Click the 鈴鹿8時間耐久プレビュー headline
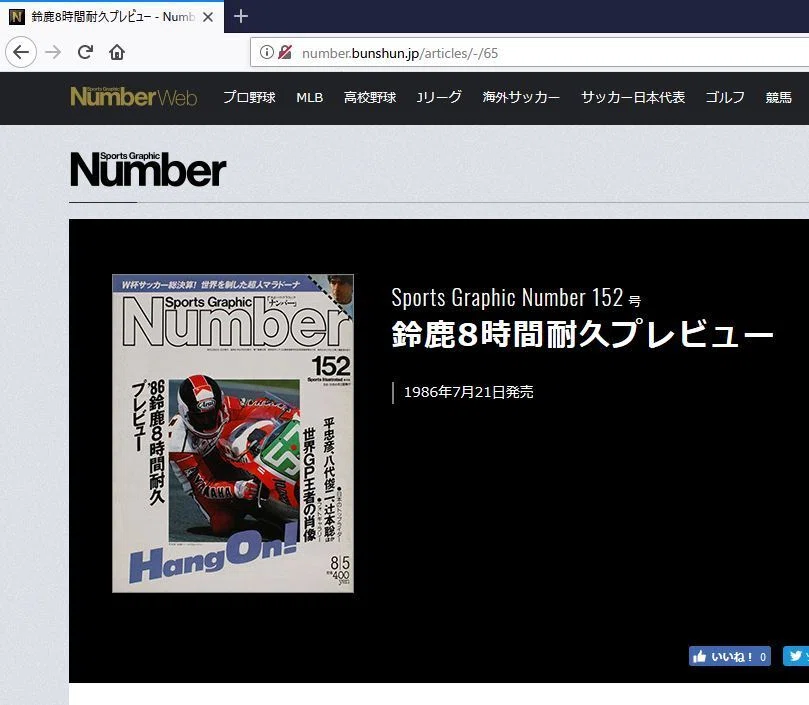809x705 pixels. tap(583, 334)
